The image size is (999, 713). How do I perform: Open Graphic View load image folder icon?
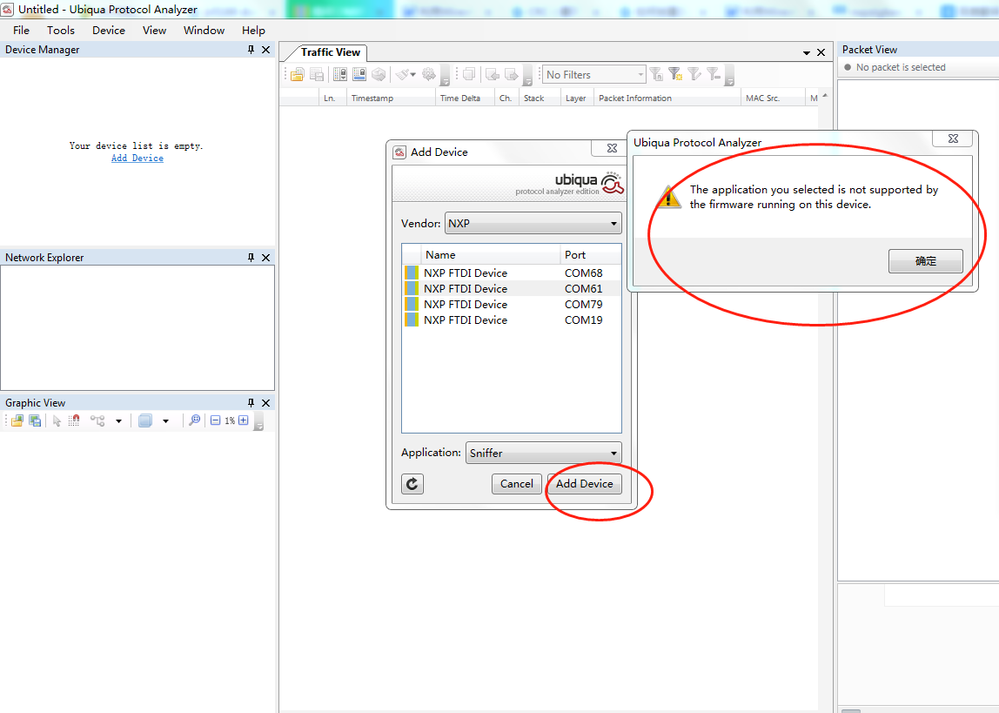coord(17,421)
